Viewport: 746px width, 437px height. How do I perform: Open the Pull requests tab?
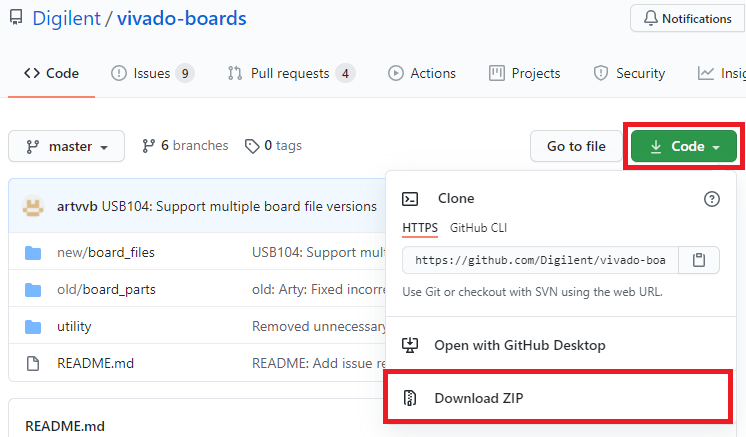click(x=290, y=73)
